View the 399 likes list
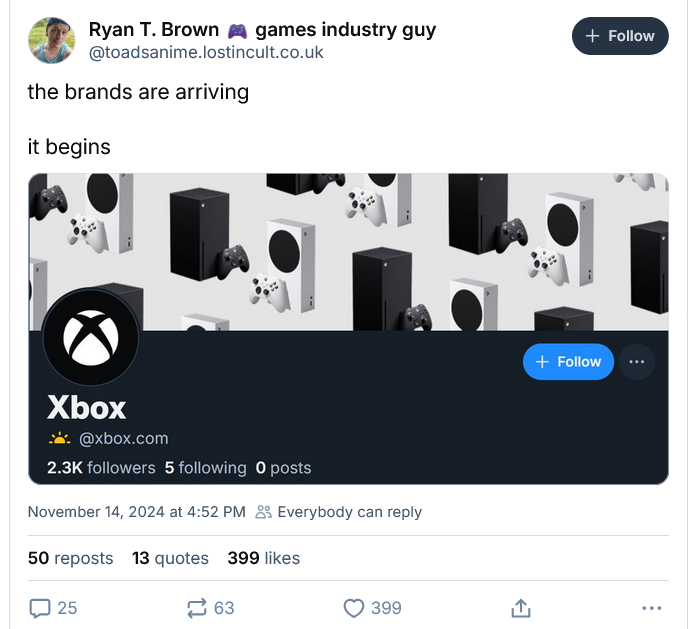This screenshot has width=693, height=629. pos(263,558)
